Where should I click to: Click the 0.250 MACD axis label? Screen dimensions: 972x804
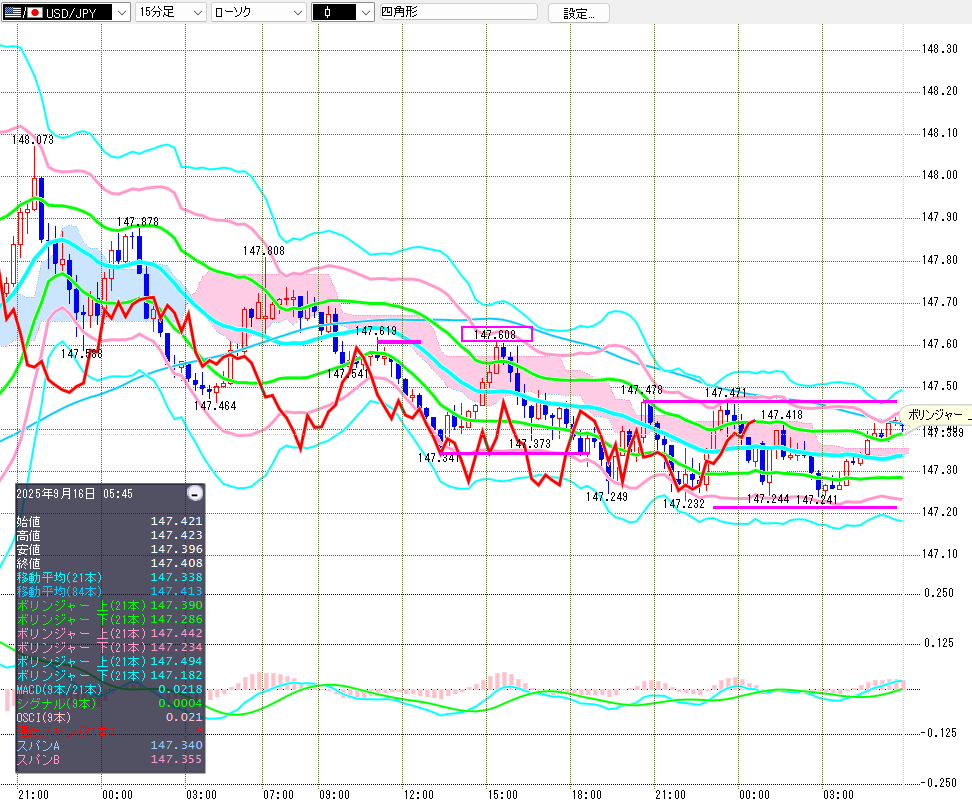[x=939, y=593]
